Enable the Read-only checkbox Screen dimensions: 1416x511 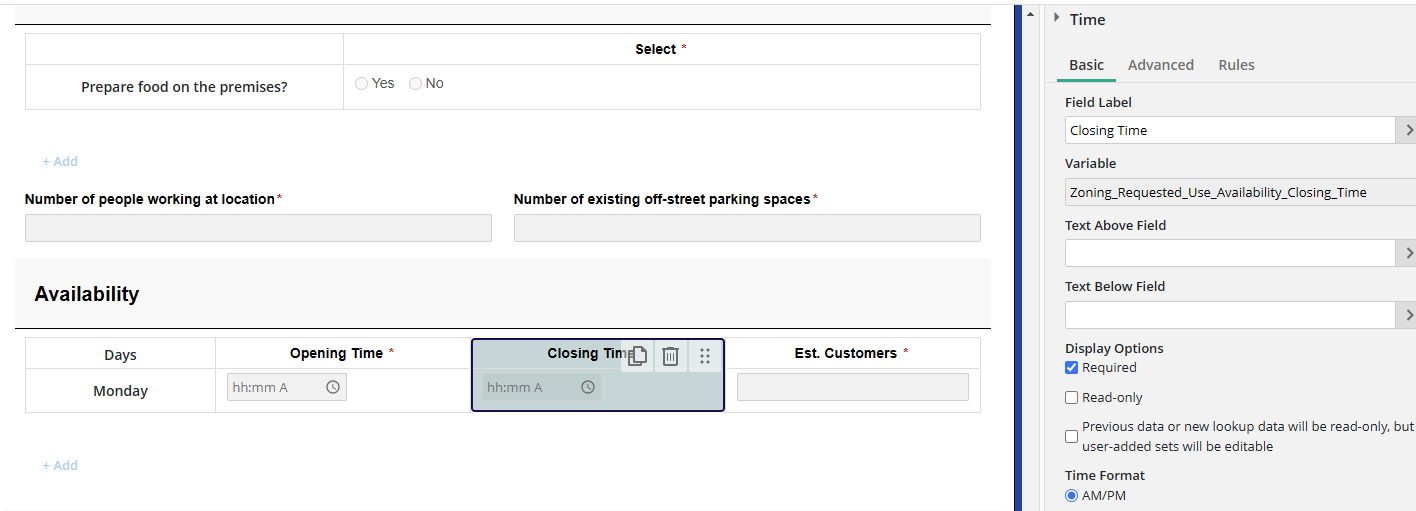point(1072,397)
